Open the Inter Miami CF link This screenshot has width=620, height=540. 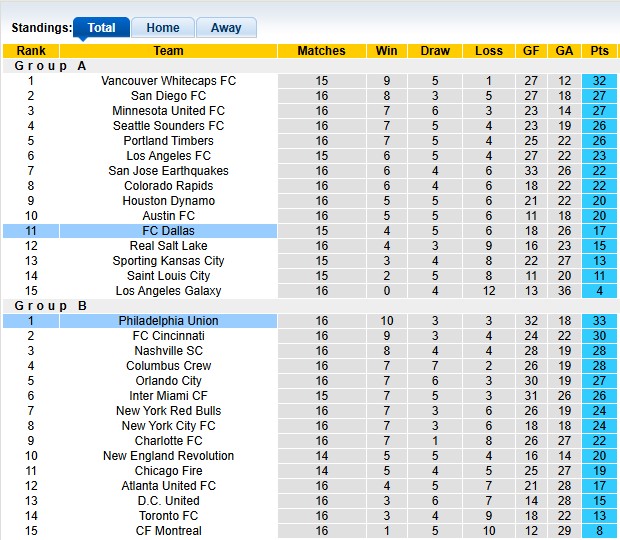168,396
